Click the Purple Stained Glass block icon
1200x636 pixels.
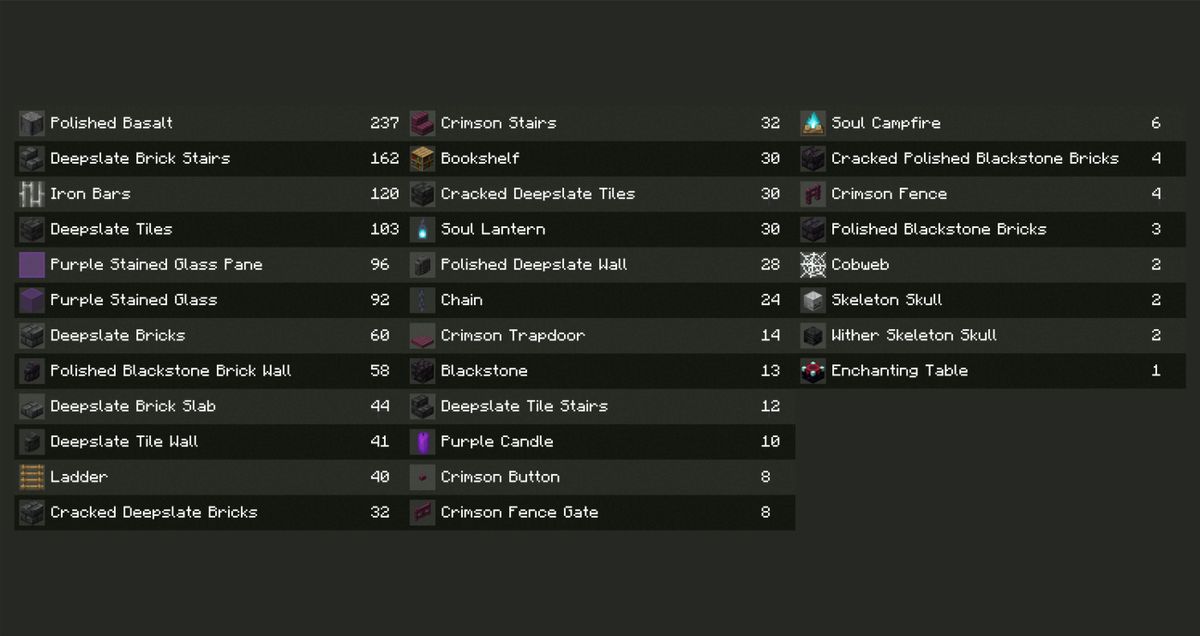tap(32, 300)
